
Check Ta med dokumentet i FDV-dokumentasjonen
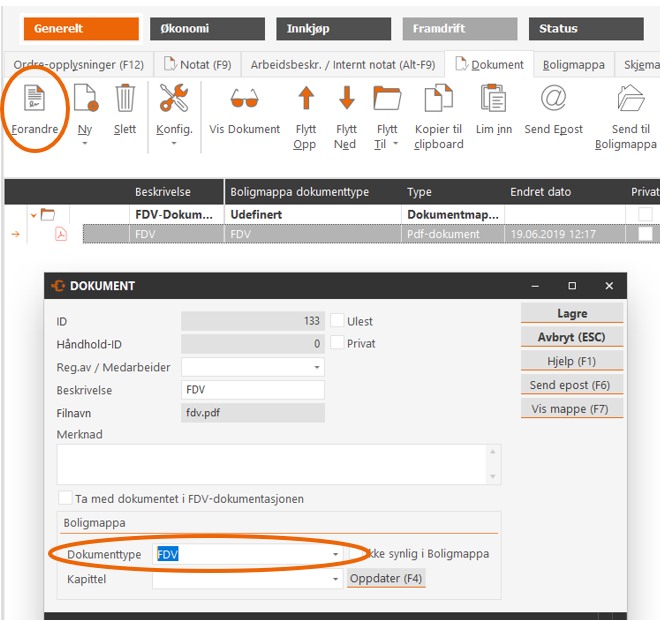tap(65, 498)
